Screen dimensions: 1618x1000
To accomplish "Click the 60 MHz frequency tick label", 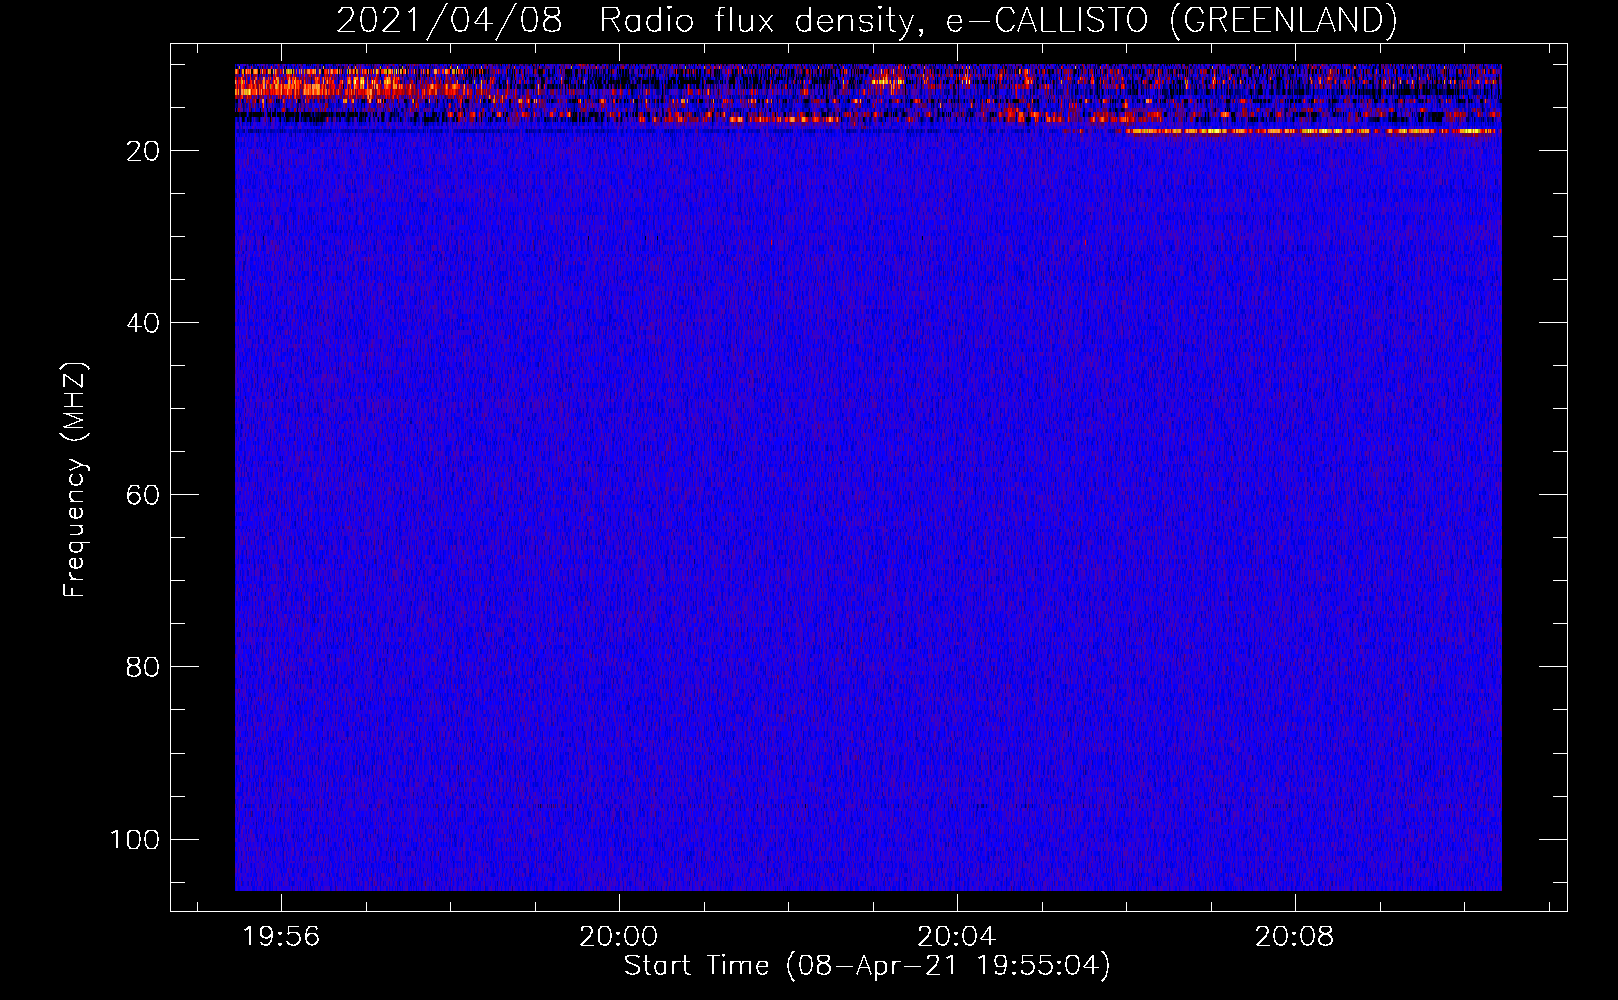I will point(143,495).
